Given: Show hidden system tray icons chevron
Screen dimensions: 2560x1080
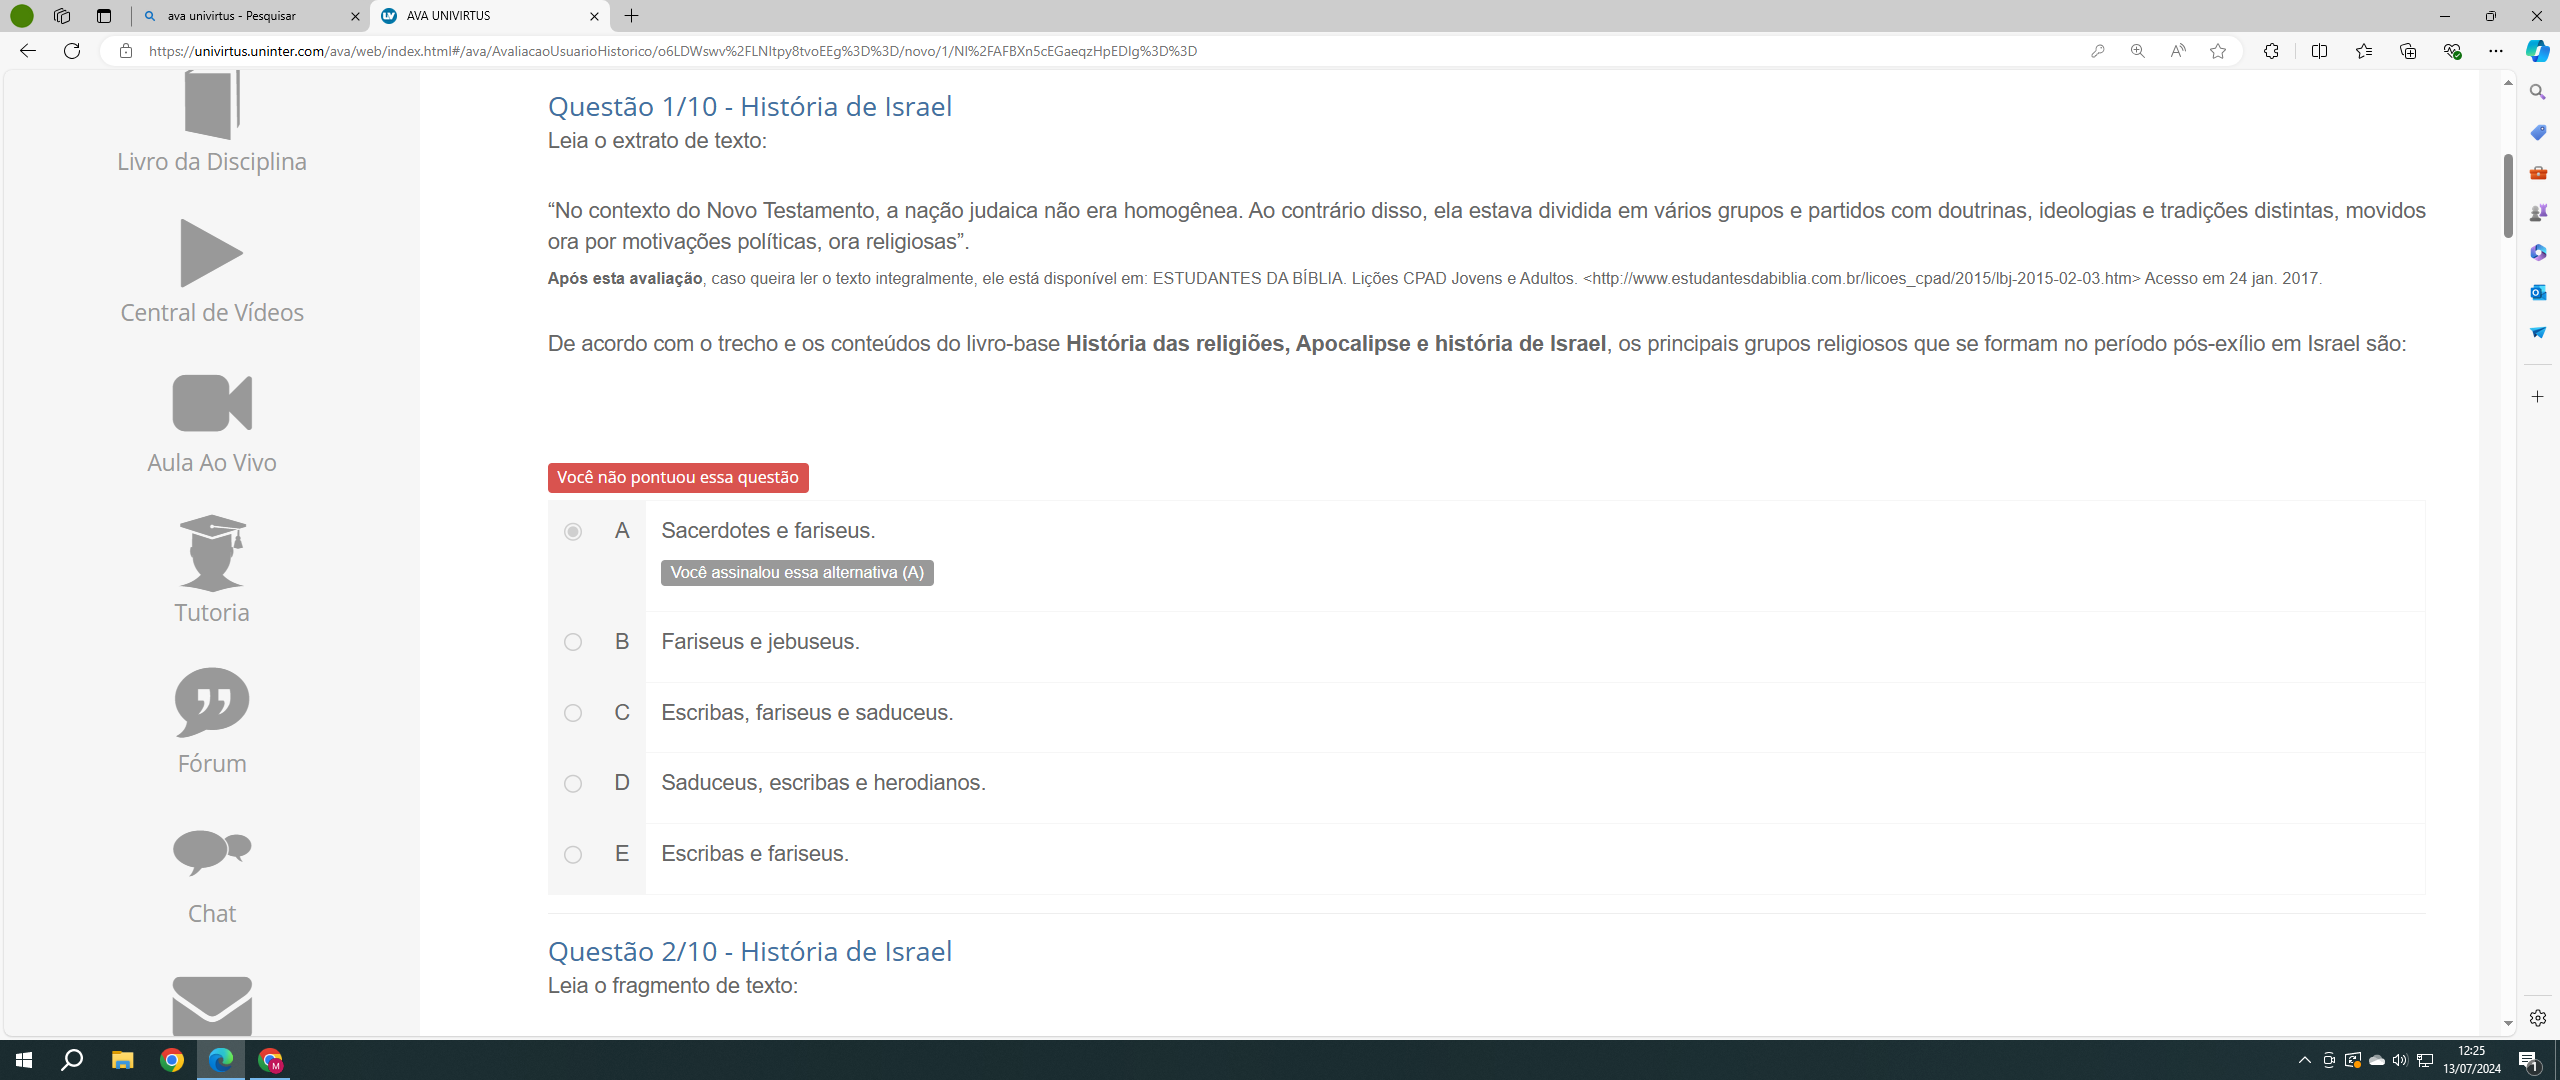Looking at the screenshot, I should coord(2304,1060).
